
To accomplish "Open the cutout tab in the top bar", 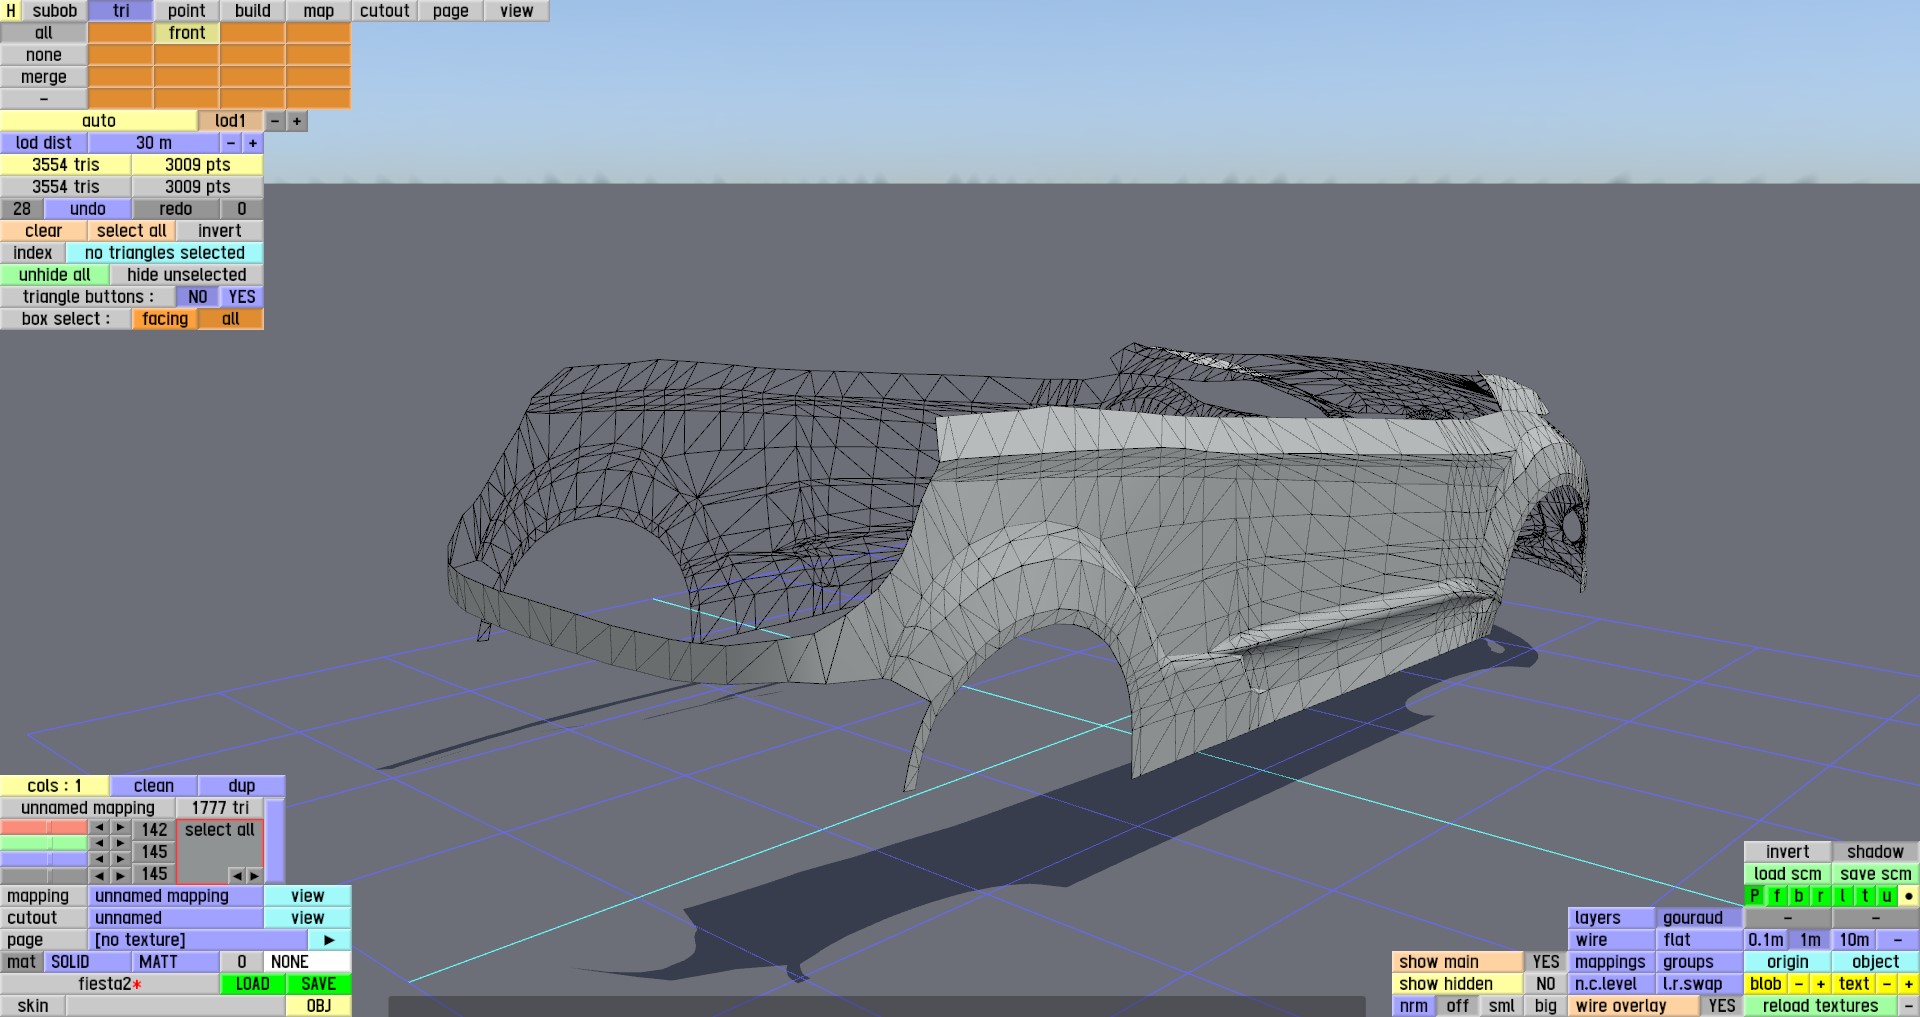I will [385, 11].
